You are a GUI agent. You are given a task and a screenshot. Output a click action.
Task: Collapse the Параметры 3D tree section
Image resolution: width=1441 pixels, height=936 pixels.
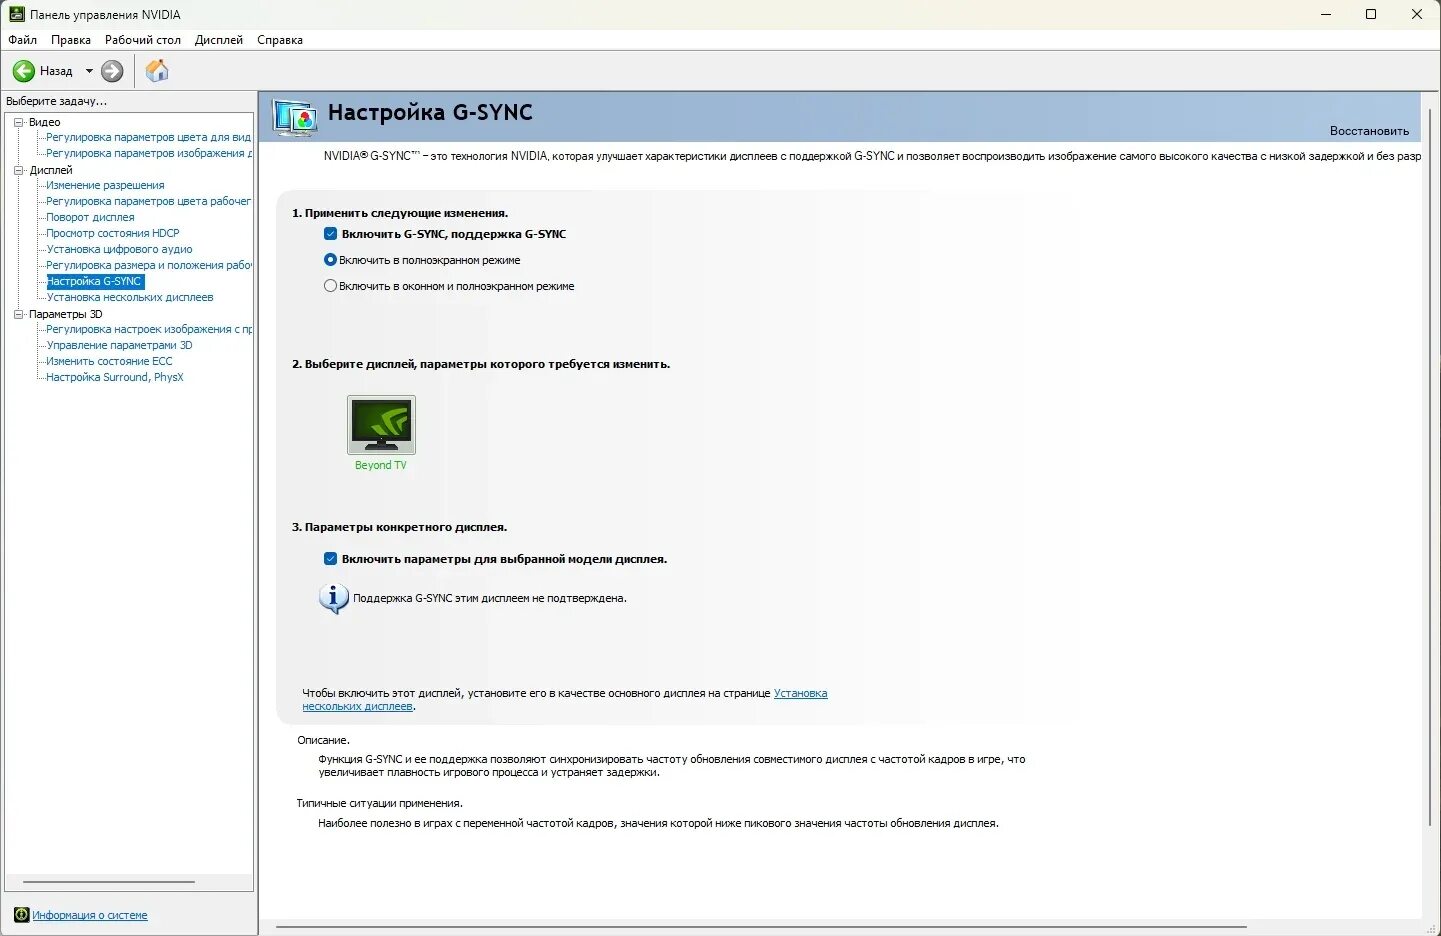(x=18, y=314)
